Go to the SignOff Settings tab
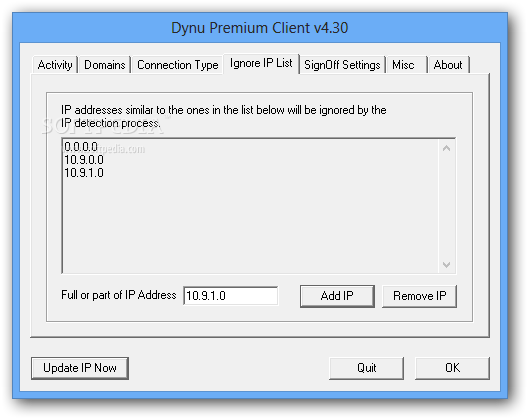The height and width of the screenshot is (419, 528). (342, 65)
